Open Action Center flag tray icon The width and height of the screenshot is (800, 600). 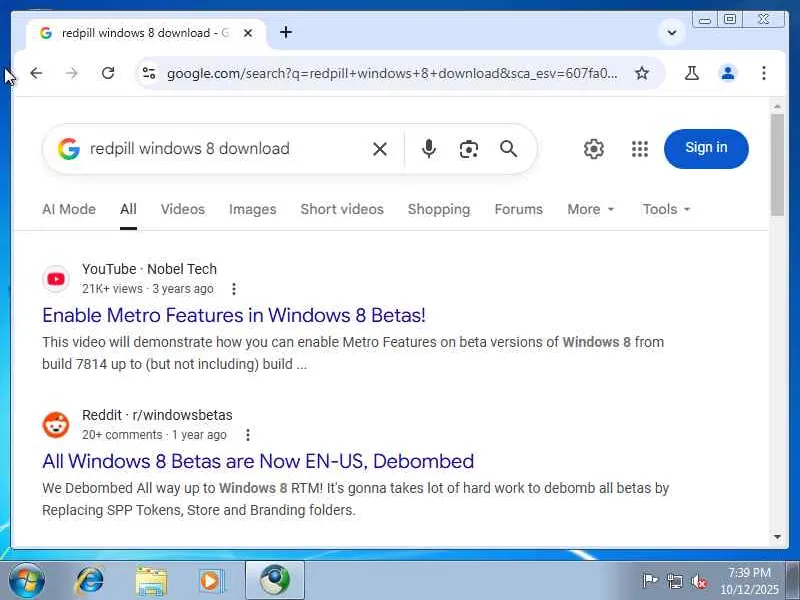tap(650, 581)
